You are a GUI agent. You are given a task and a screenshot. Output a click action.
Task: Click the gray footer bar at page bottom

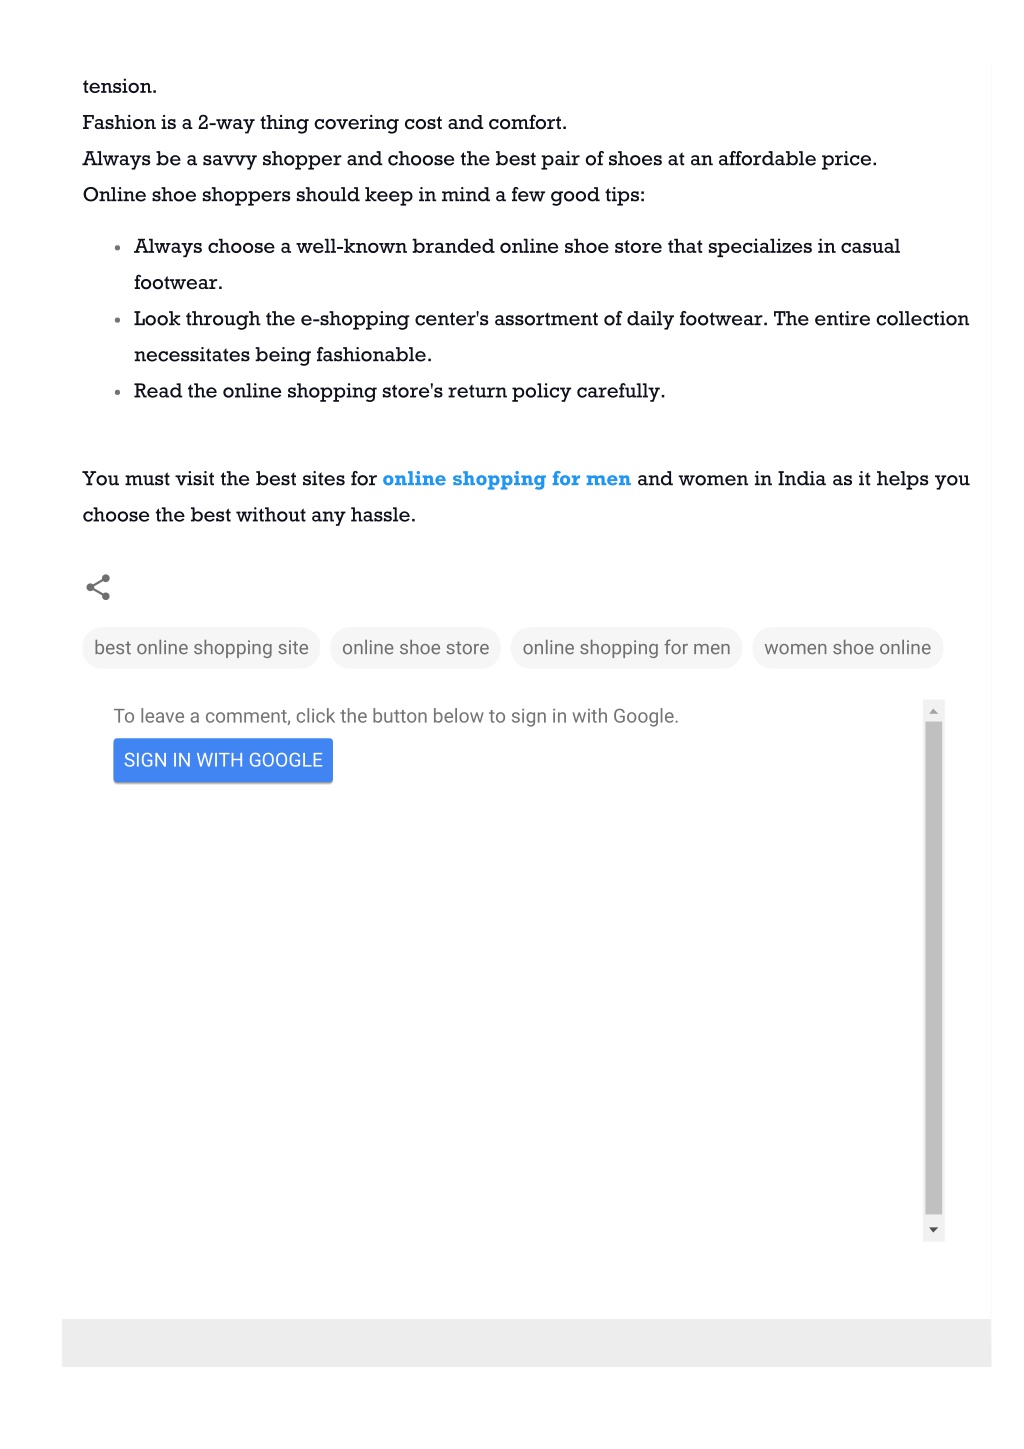tap(526, 1342)
